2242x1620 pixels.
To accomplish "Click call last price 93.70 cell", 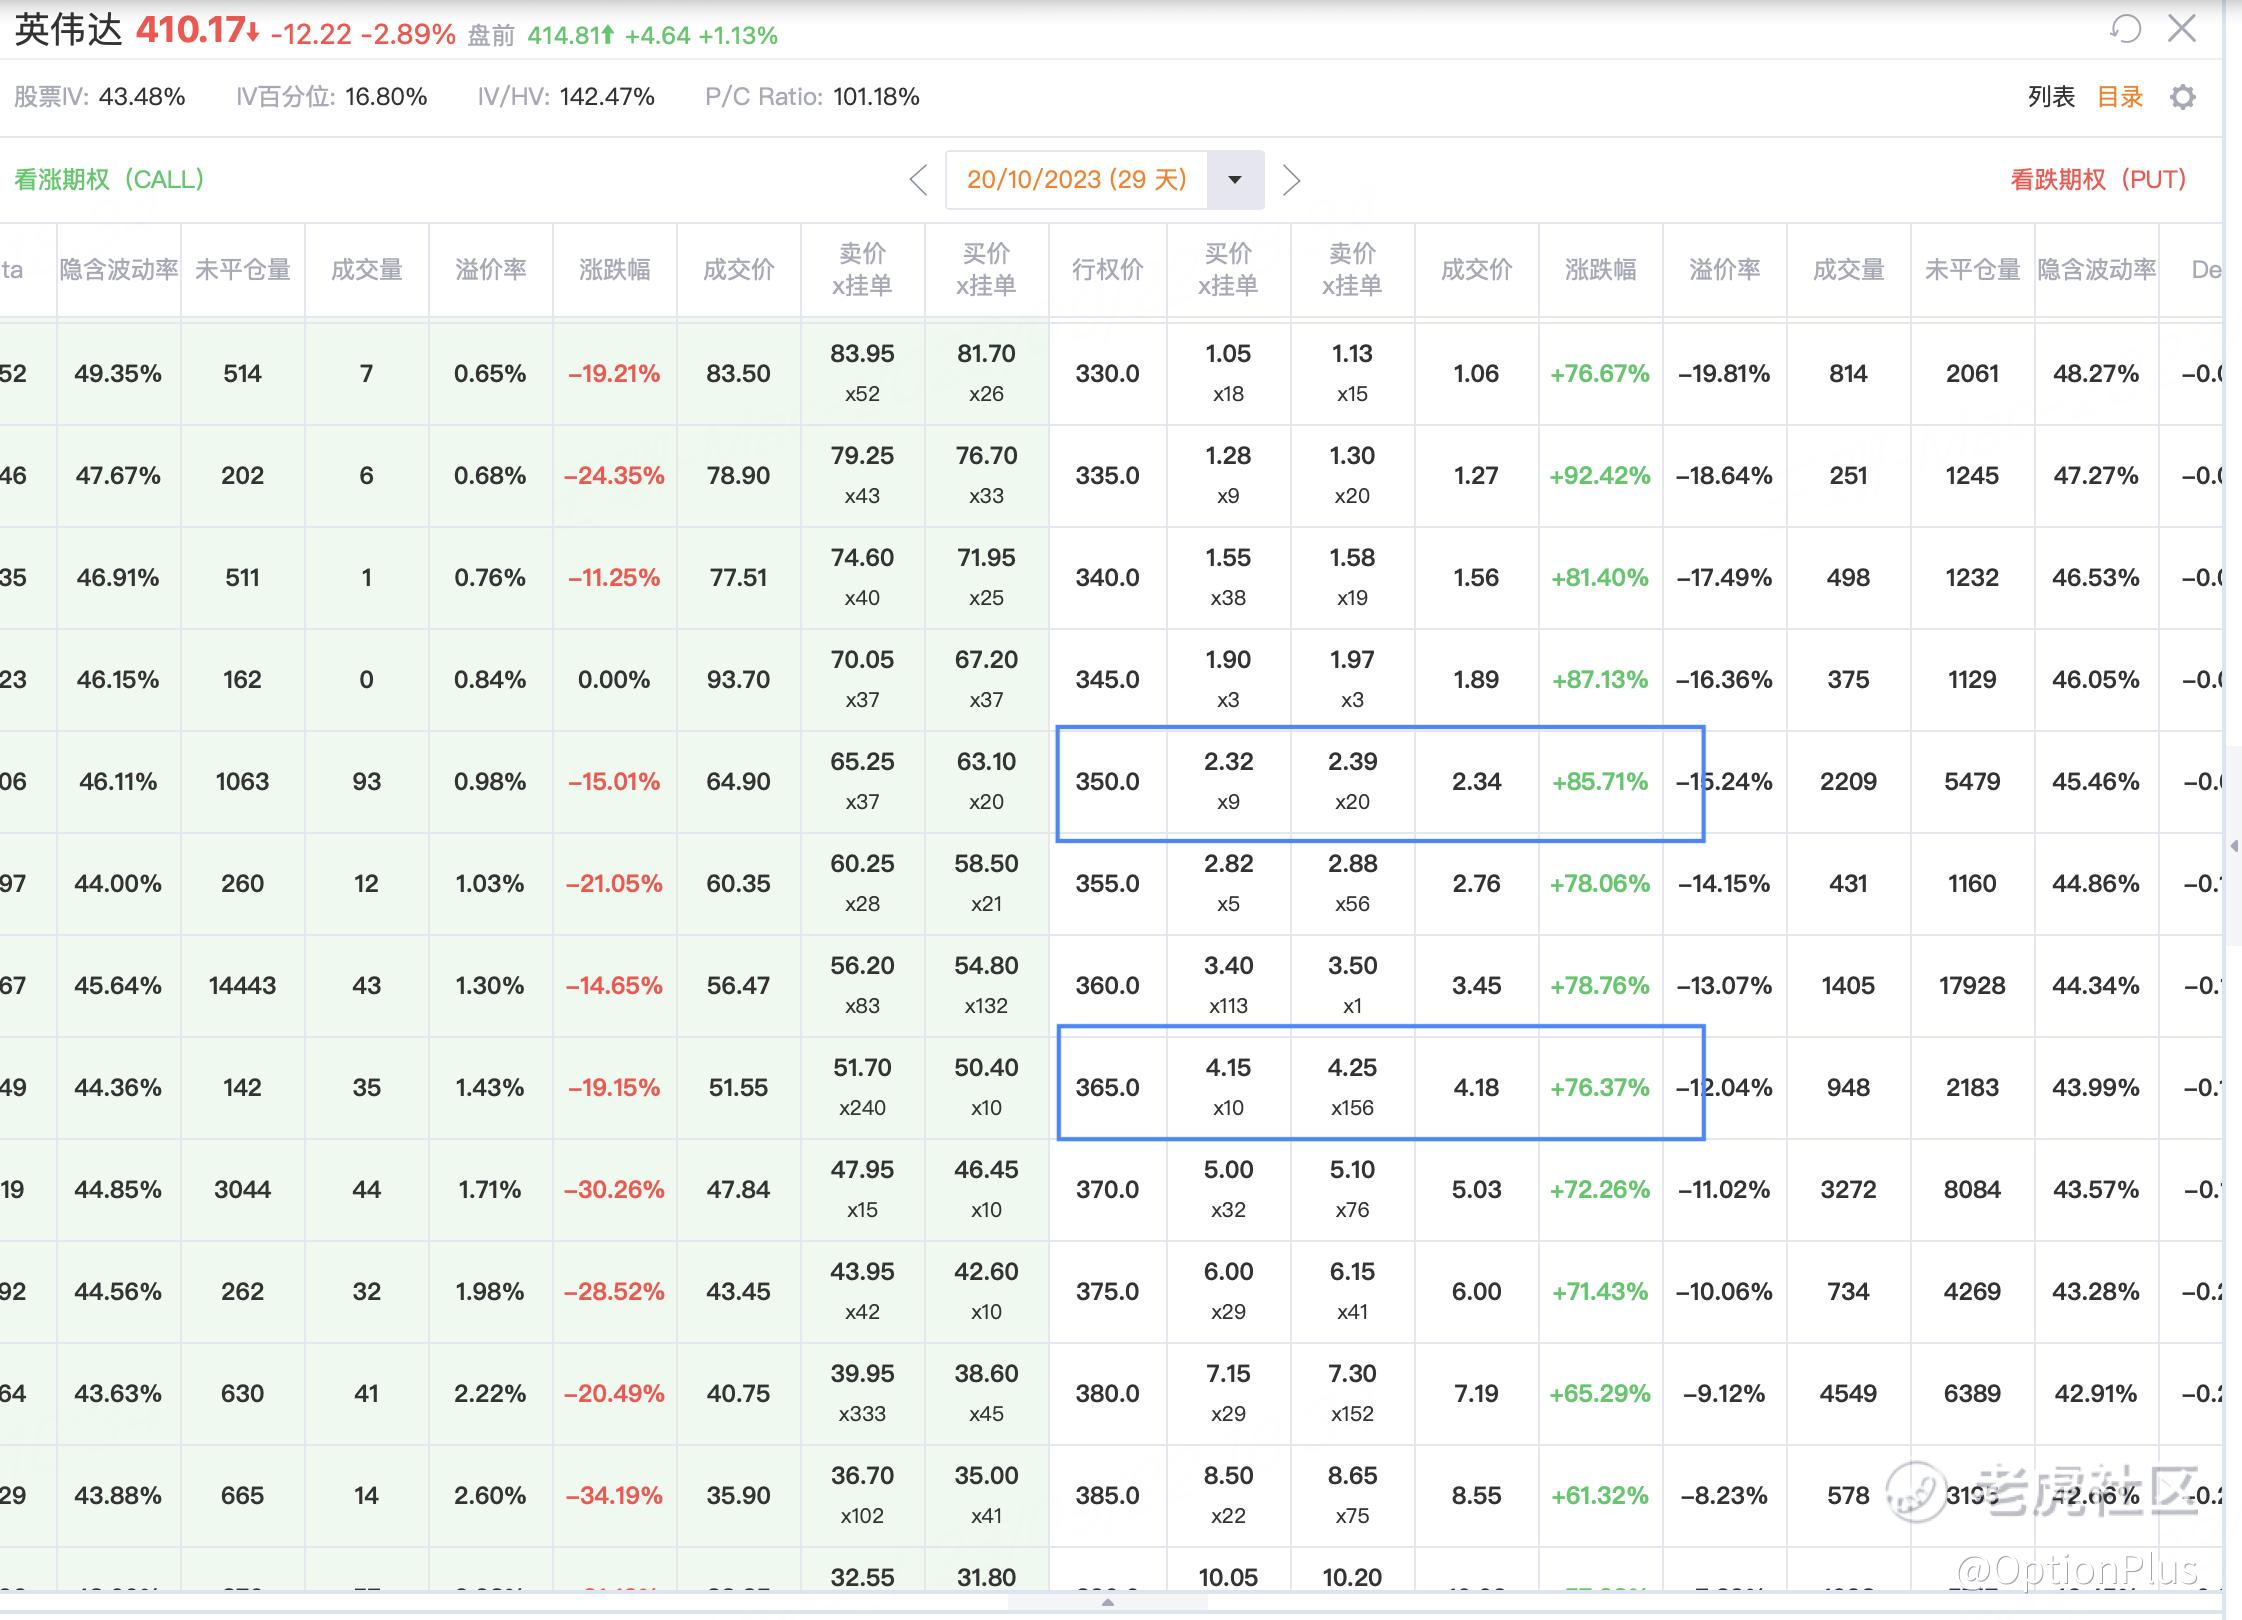I will point(739,680).
